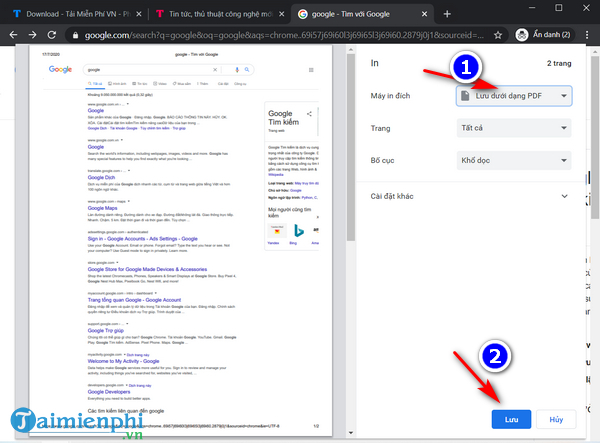Click the PDF document icon in destination field
Image resolution: width=600 pixels, height=443 pixels.
[x=465, y=96]
